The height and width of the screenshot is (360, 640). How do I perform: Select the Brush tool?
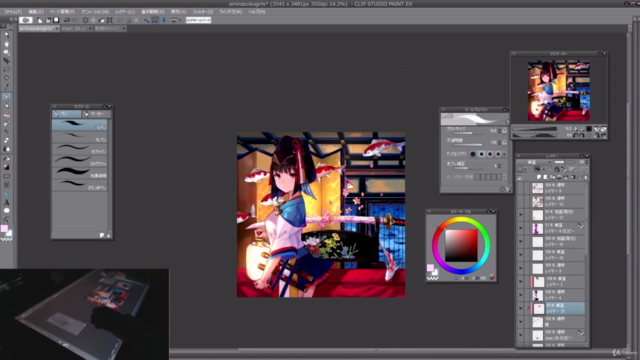click(x=7, y=115)
